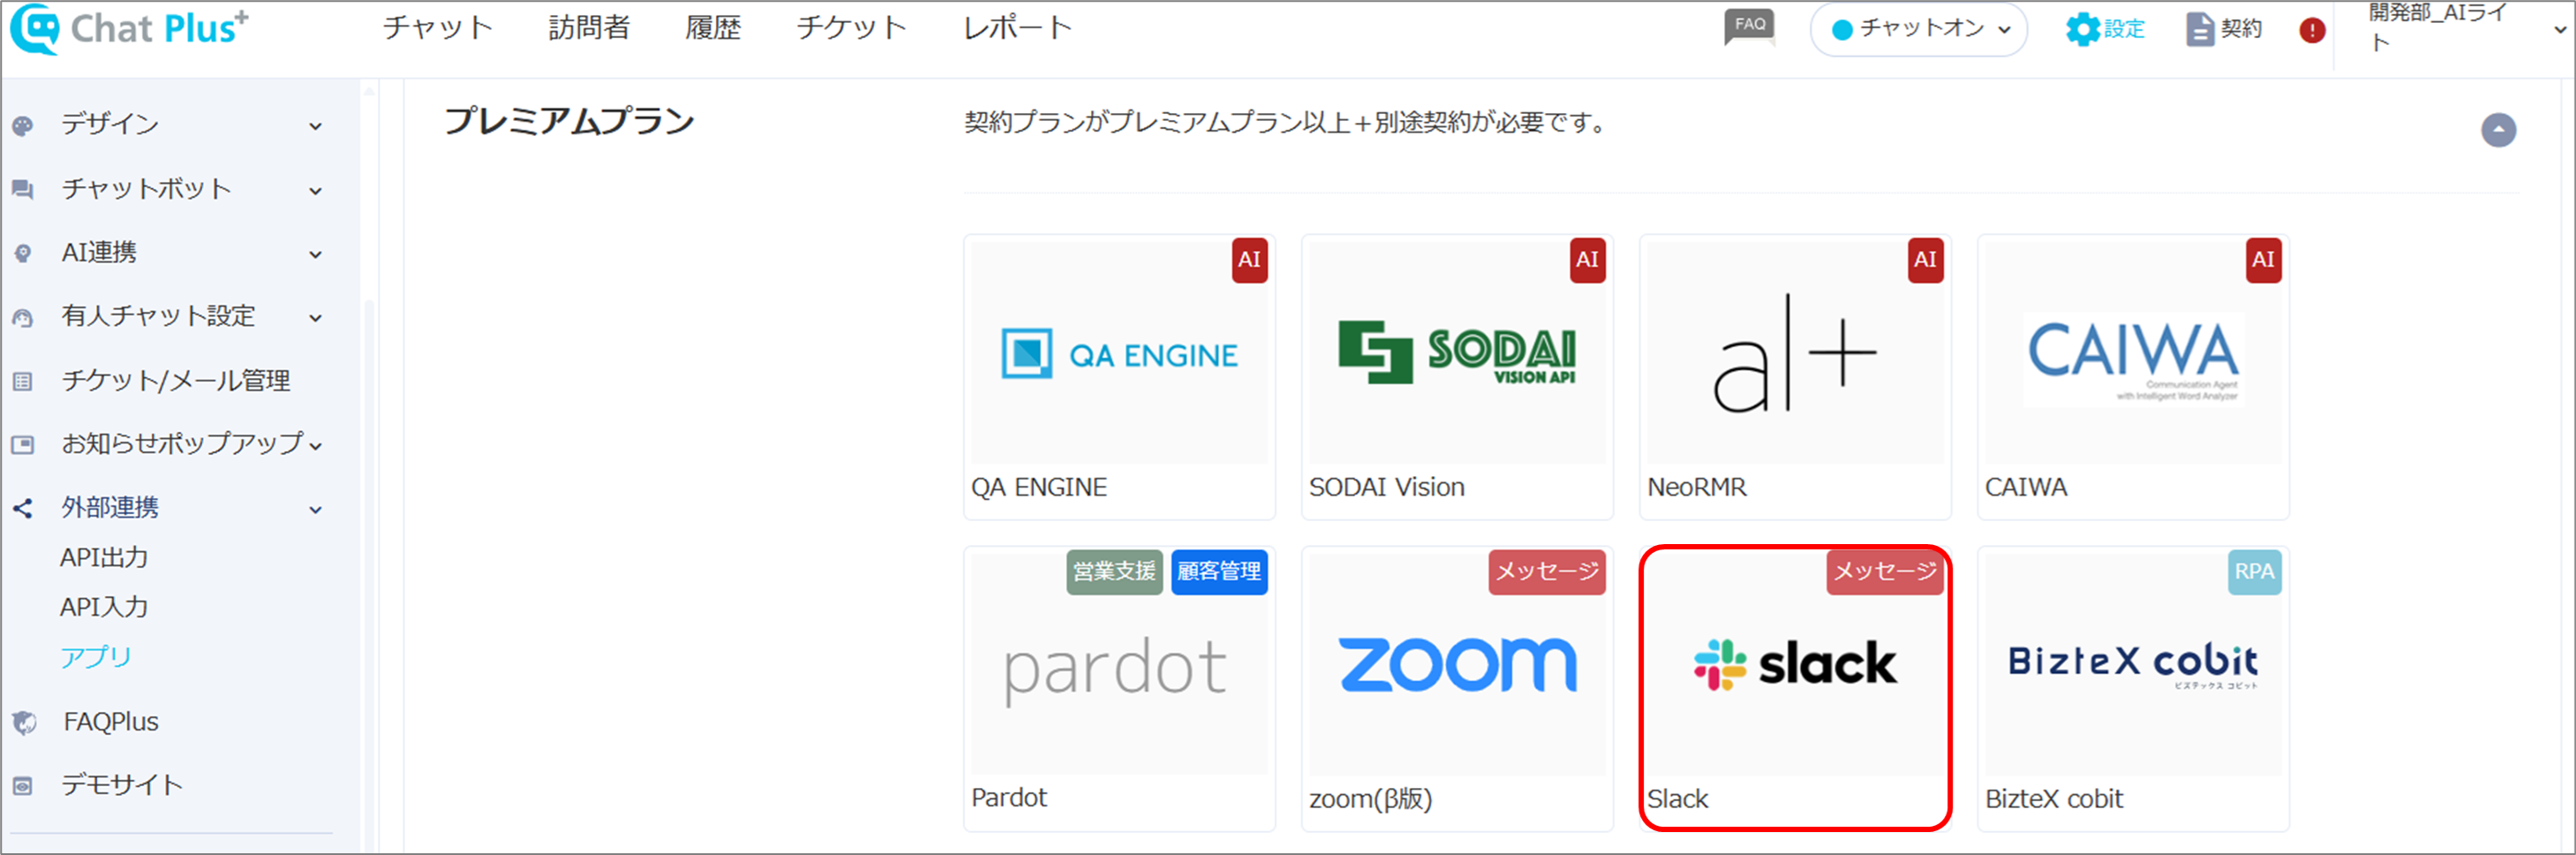Click the 顧客管理 tag on Pardot
This screenshot has height=855, width=2576.
(x=1219, y=572)
